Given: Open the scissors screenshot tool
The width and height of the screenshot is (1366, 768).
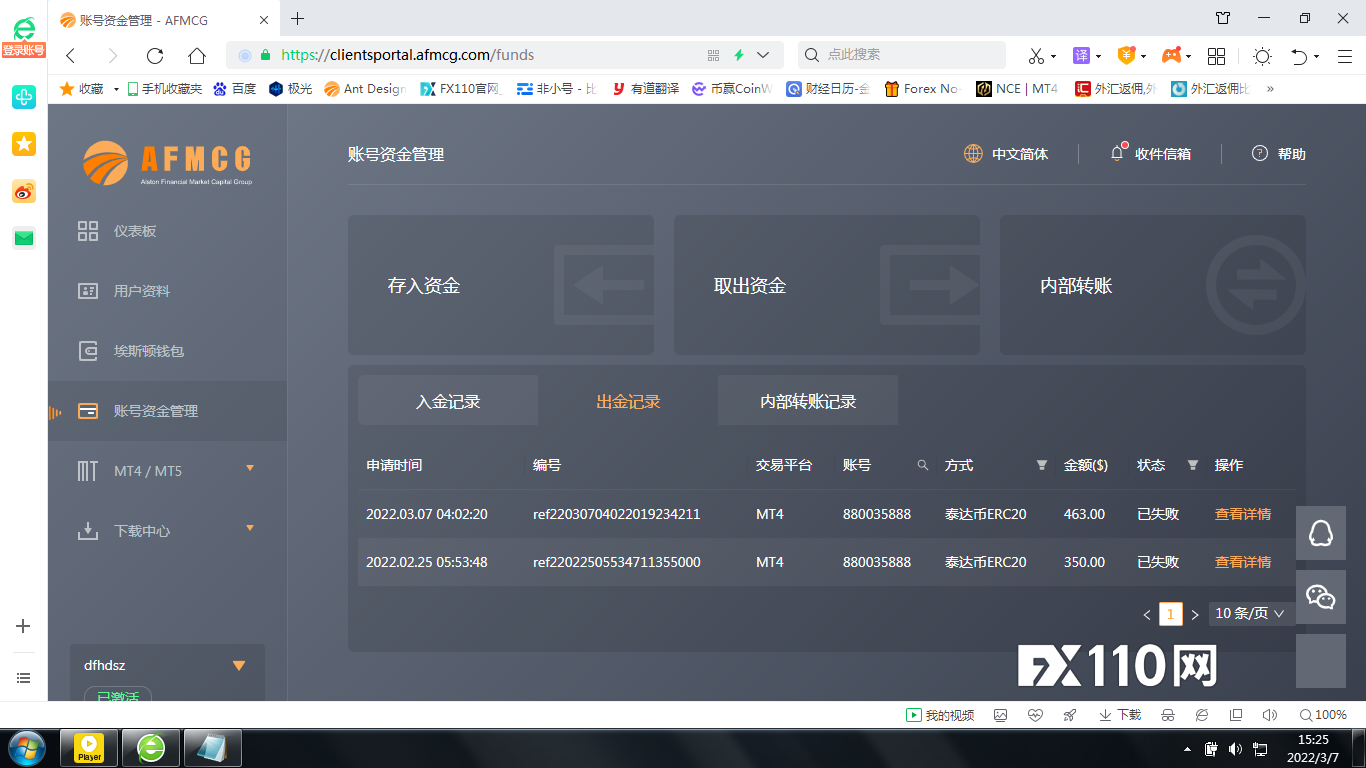Looking at the screenshot, I should (x=1036, y=56).
